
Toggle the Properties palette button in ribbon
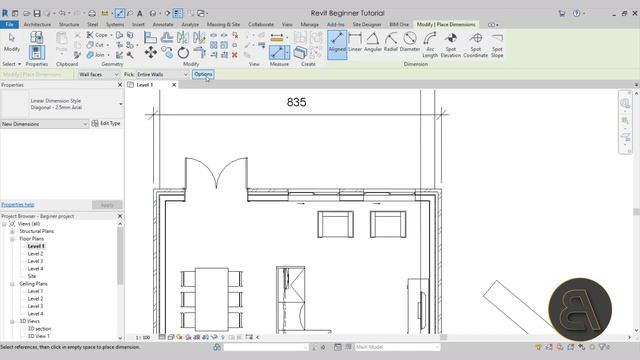pyautogui.click(x=37, y=52)
